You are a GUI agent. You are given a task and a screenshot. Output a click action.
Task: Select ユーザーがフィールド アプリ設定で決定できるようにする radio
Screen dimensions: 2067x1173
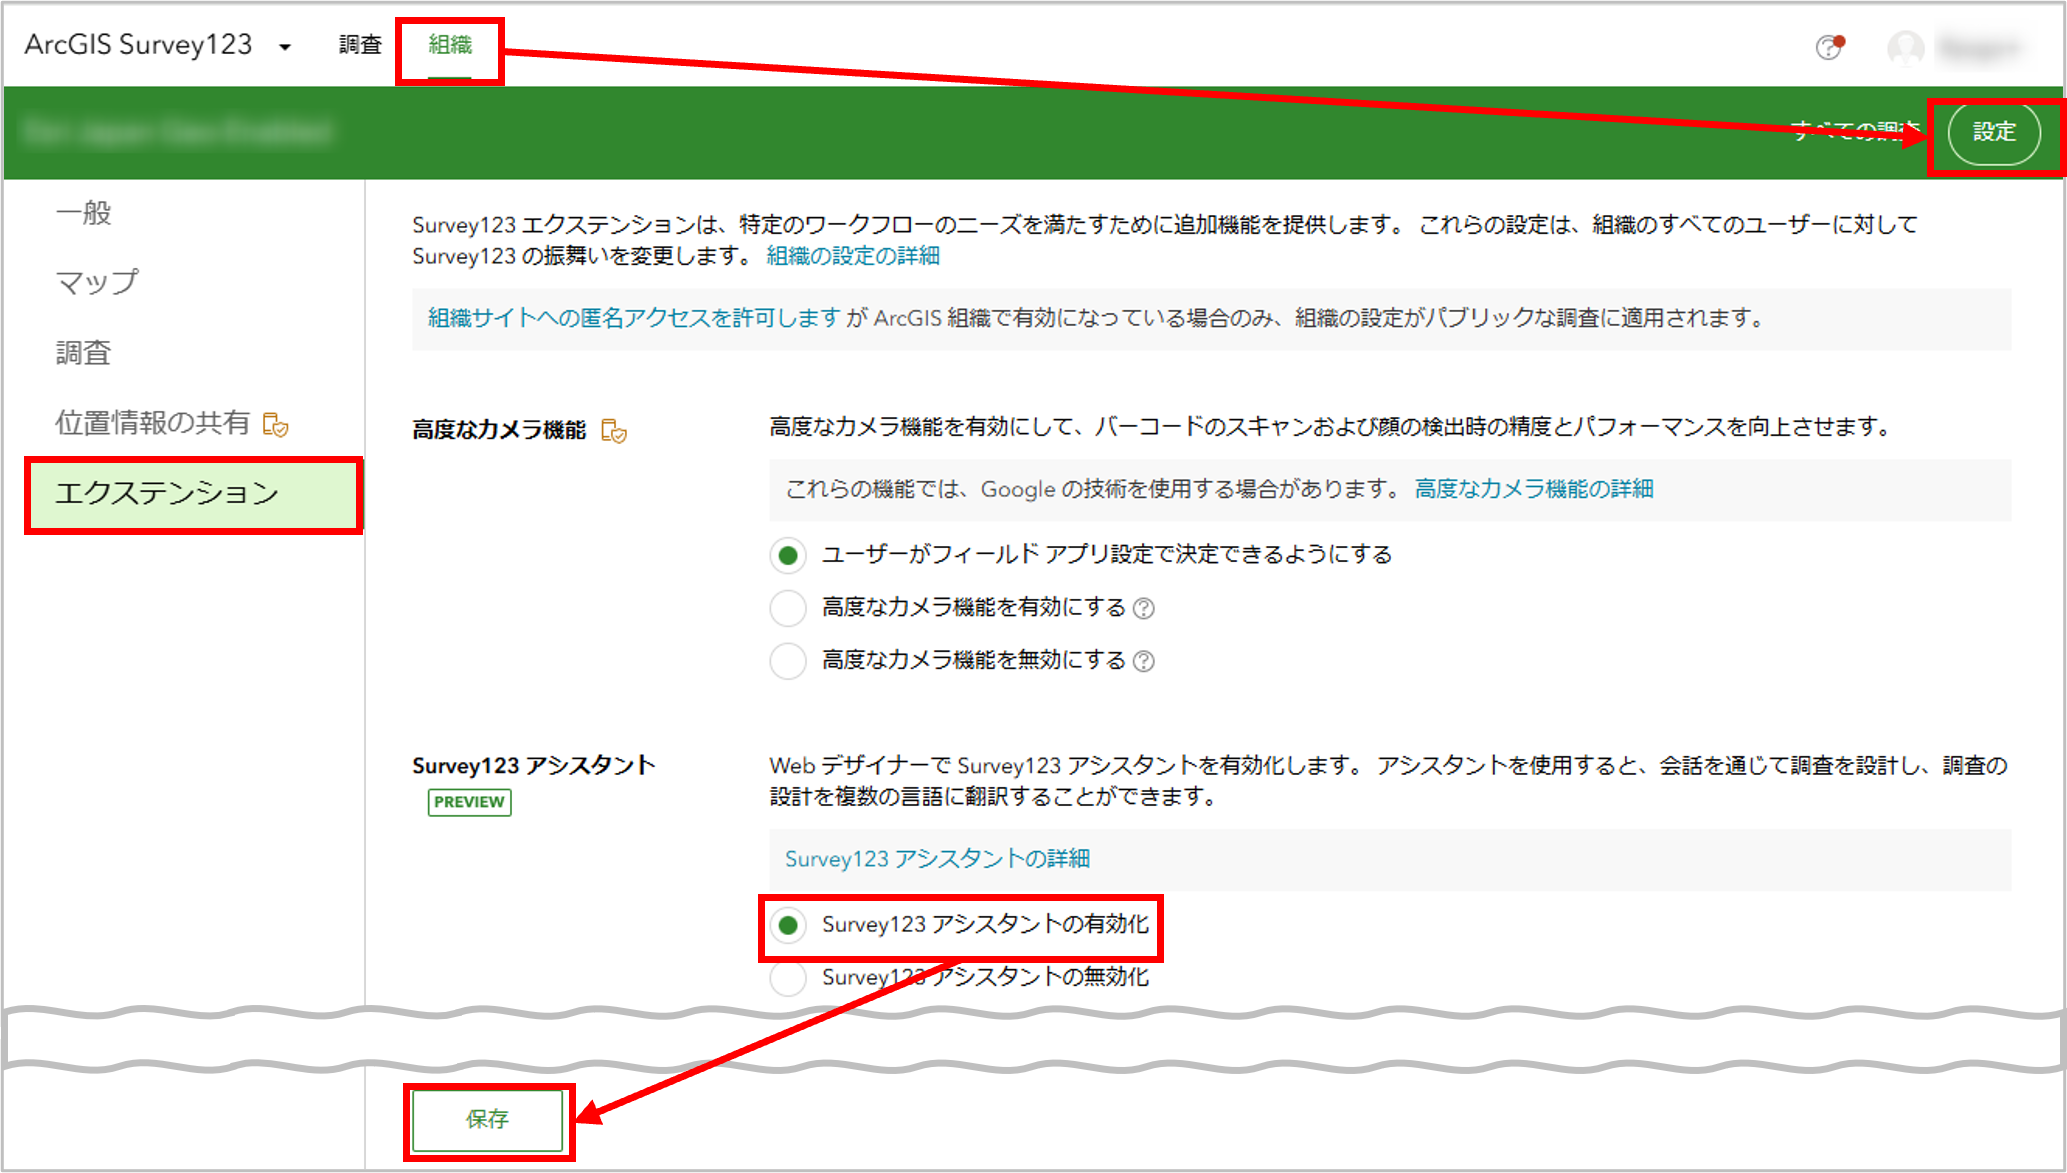[788, 555]
